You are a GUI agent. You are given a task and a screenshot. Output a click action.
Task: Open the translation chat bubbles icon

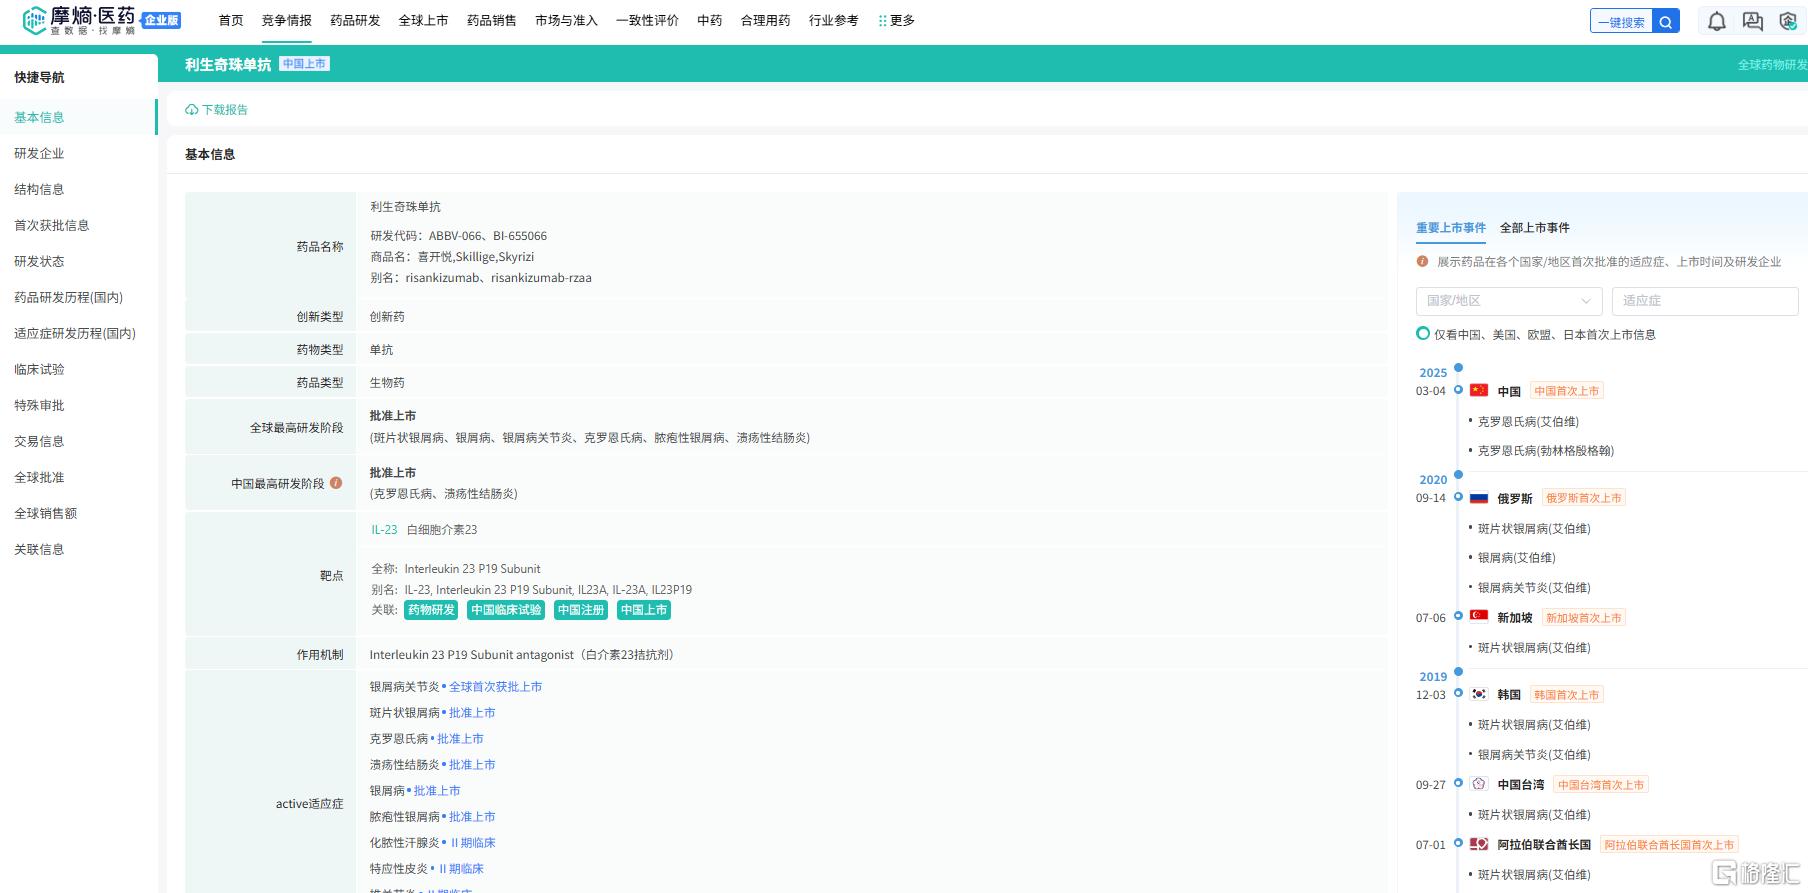click(x=1753, y=21)
